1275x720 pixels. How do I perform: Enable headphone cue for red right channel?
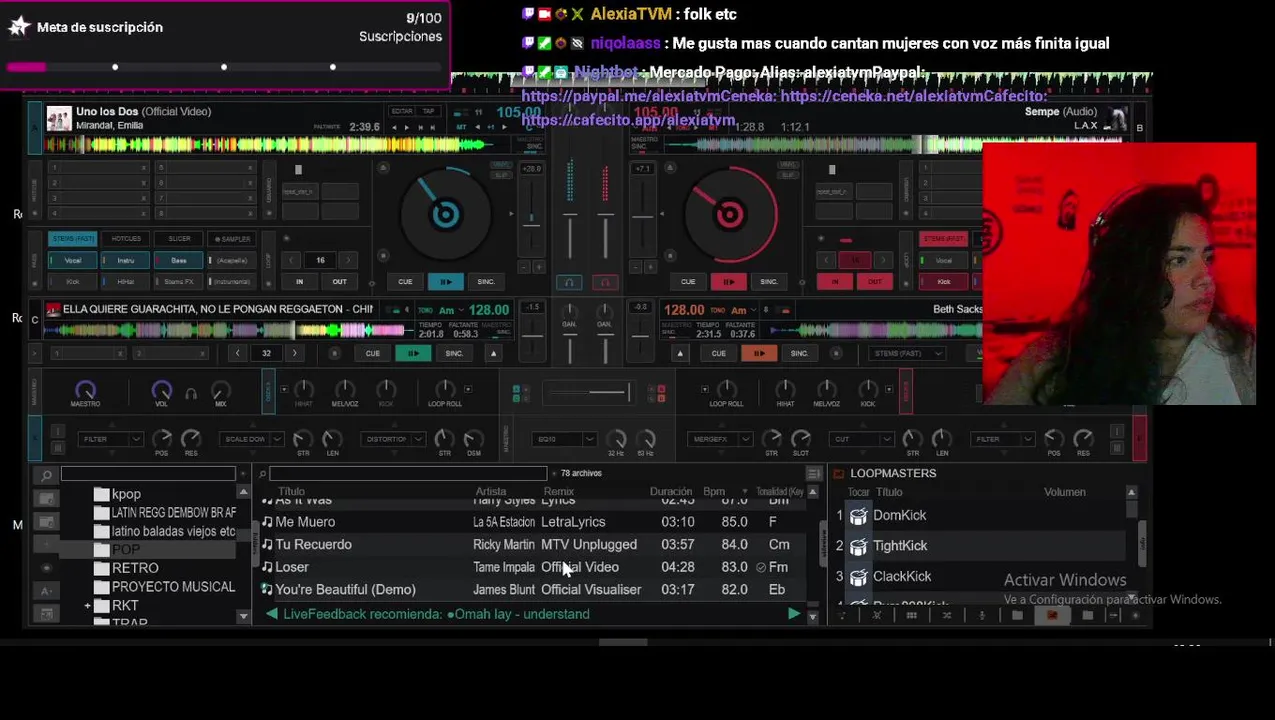(x=605, y=283)
